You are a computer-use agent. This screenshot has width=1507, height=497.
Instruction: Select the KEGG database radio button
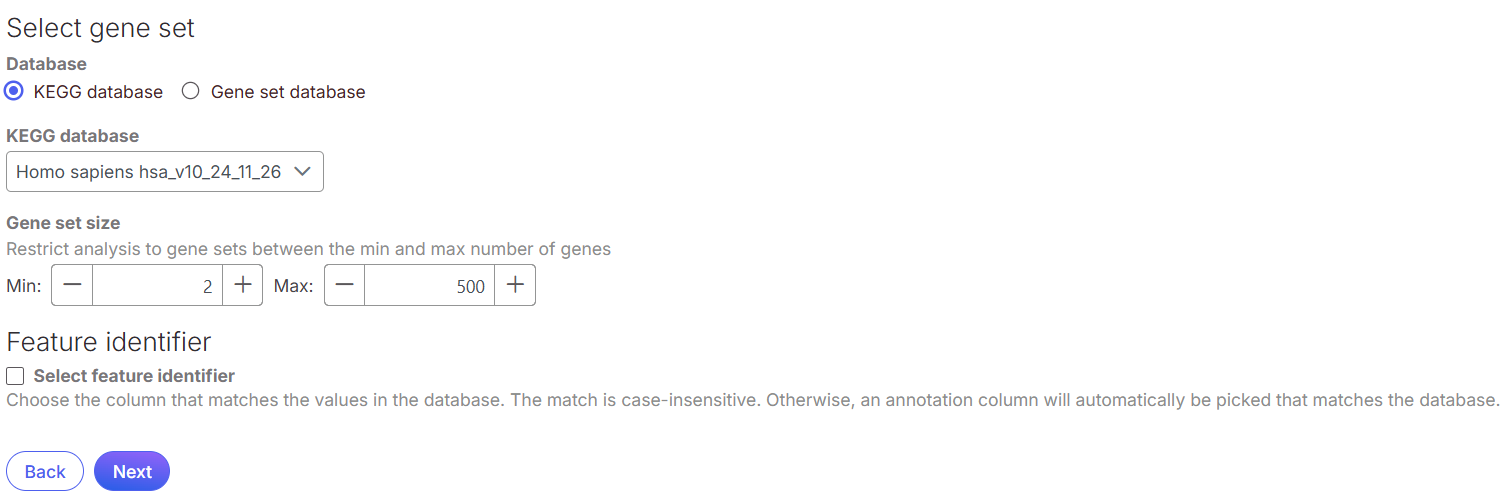[x=14, y=92]
